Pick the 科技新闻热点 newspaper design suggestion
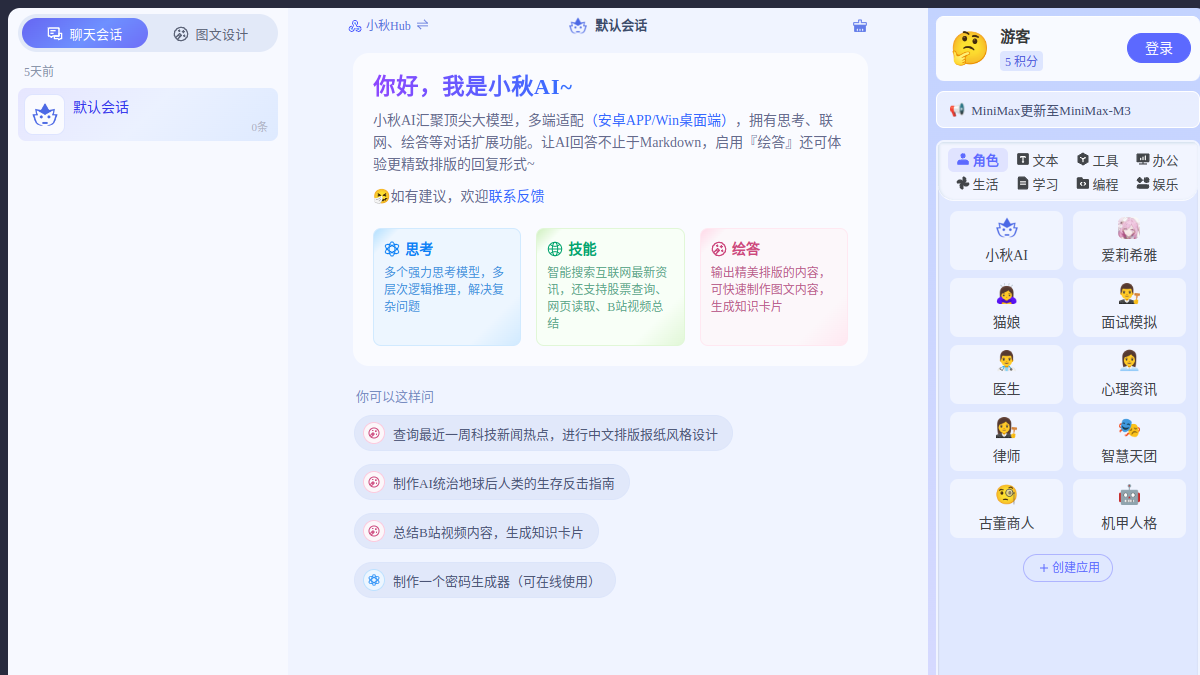Image resolution: width=1200 pixels, height=675 pixels. (543, 434)
